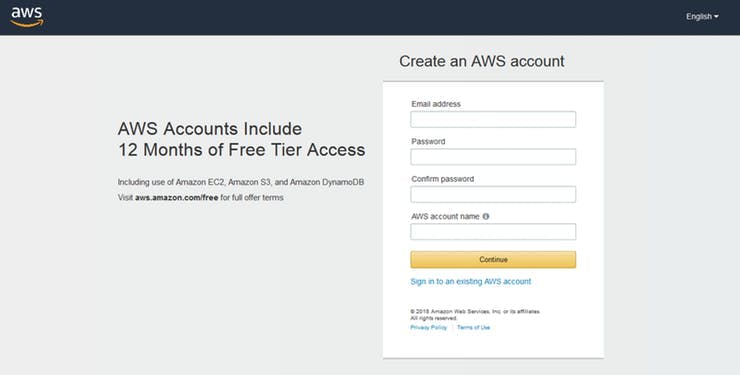Click the caret arrow next to English

click(716, 17)
